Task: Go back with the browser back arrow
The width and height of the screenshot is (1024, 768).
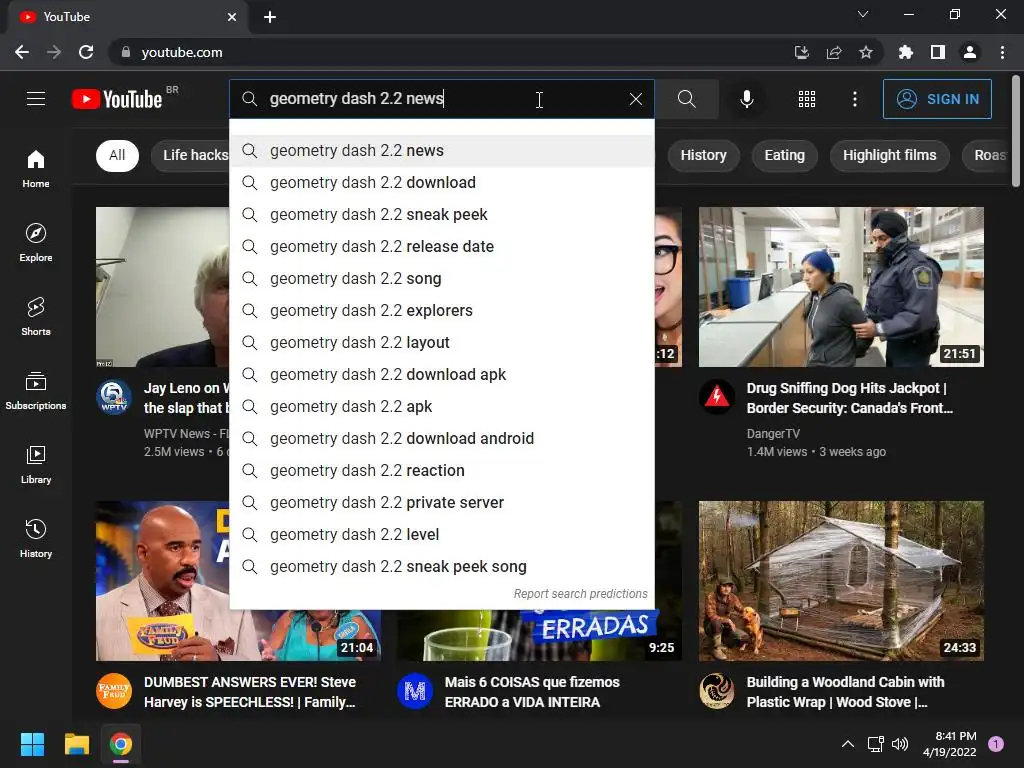Action: click(x=22, y=52)
